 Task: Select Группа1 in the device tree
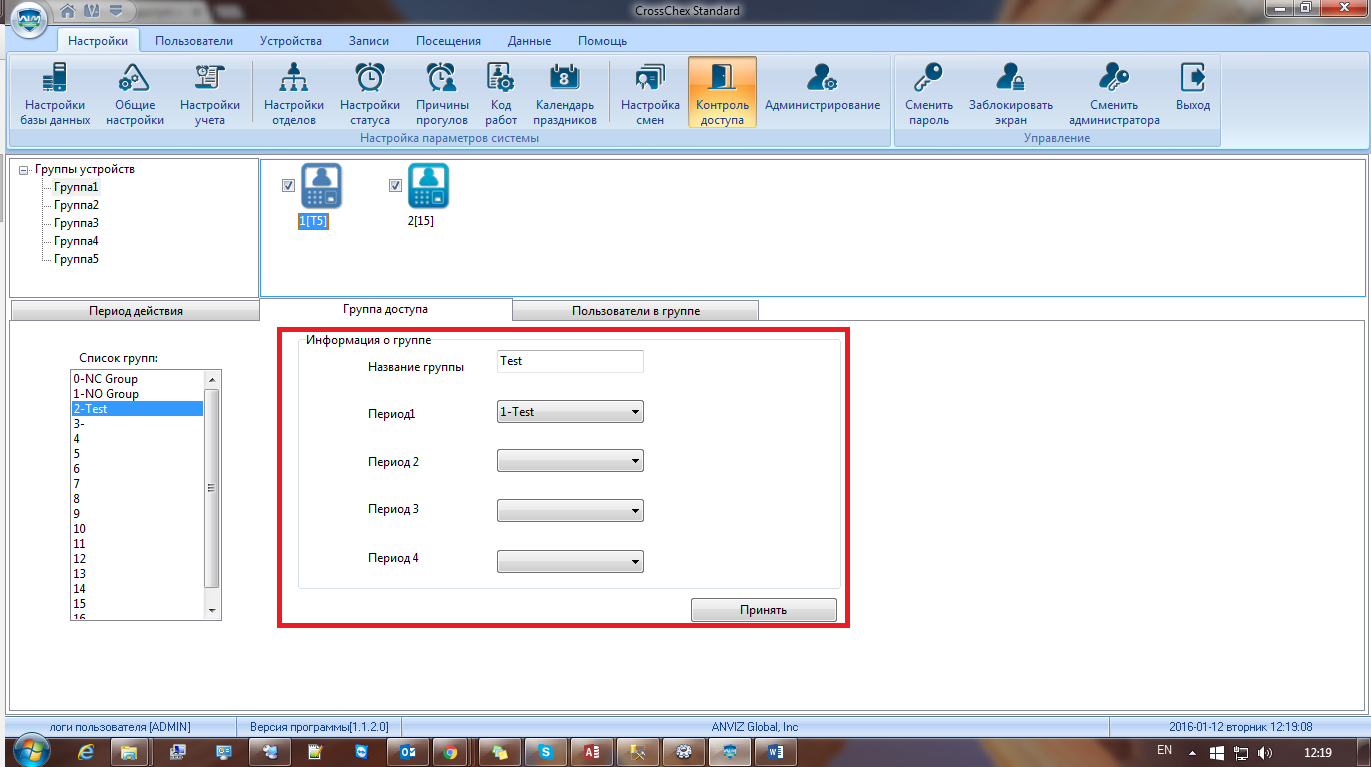click(x=76, y=187)
